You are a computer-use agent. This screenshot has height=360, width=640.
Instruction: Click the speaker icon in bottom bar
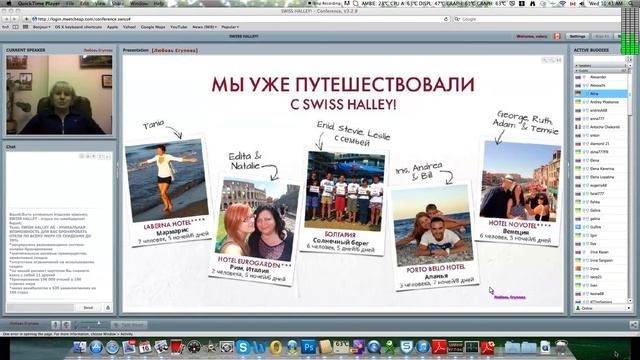click(66, 325)
